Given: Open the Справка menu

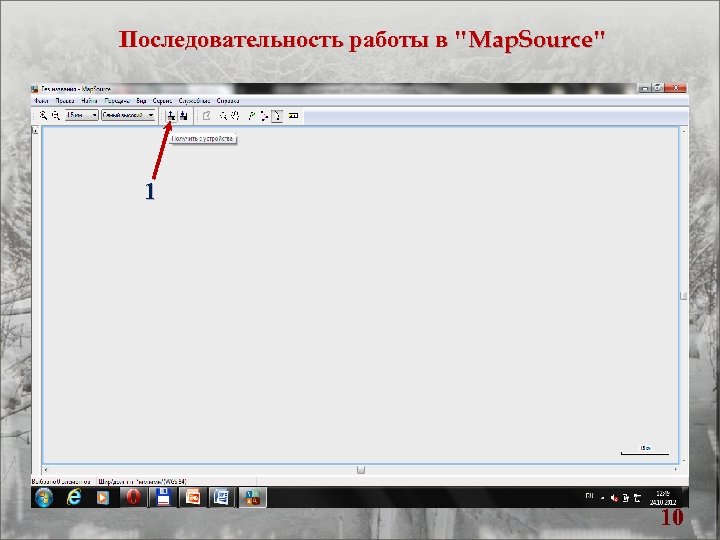Looking at the screenshot, I should click(x=228, y=101).
